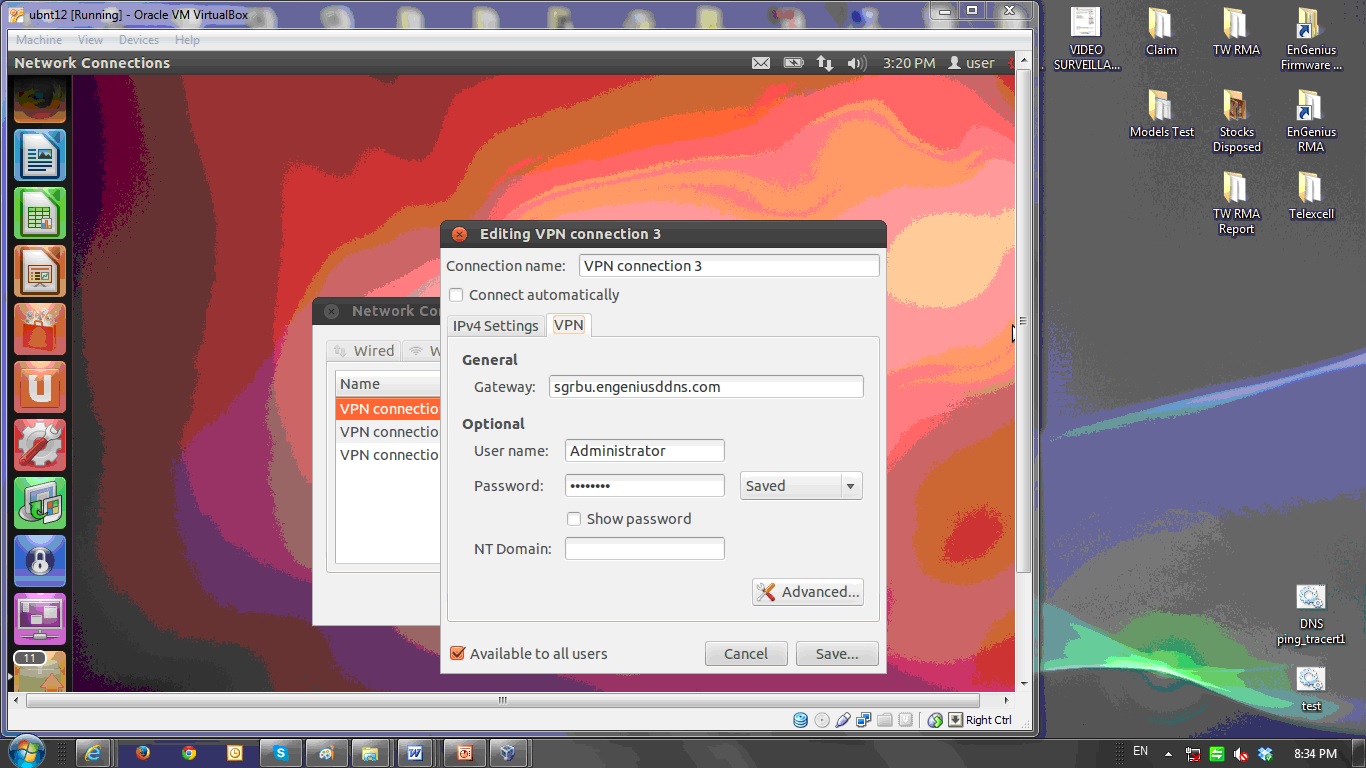The width and height of the screenshot is (1366, 768).
Task: Open LibreOffice Impress launcher icon
Action: 40,271
